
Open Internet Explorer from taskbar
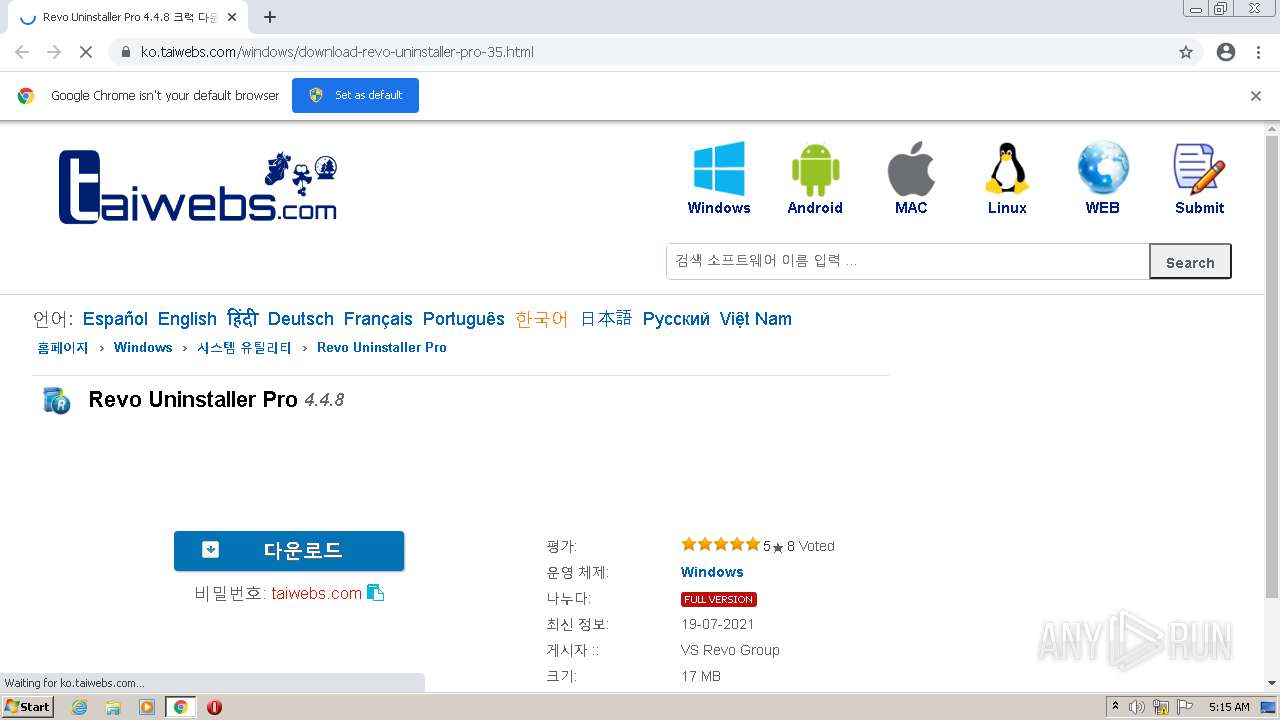80,707
